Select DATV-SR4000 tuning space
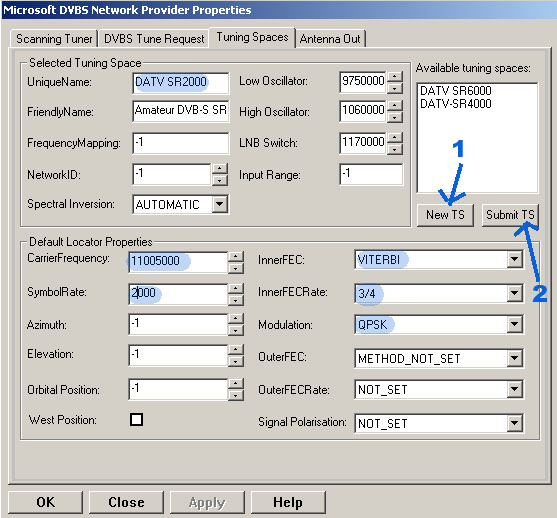 tap(456, 104)
